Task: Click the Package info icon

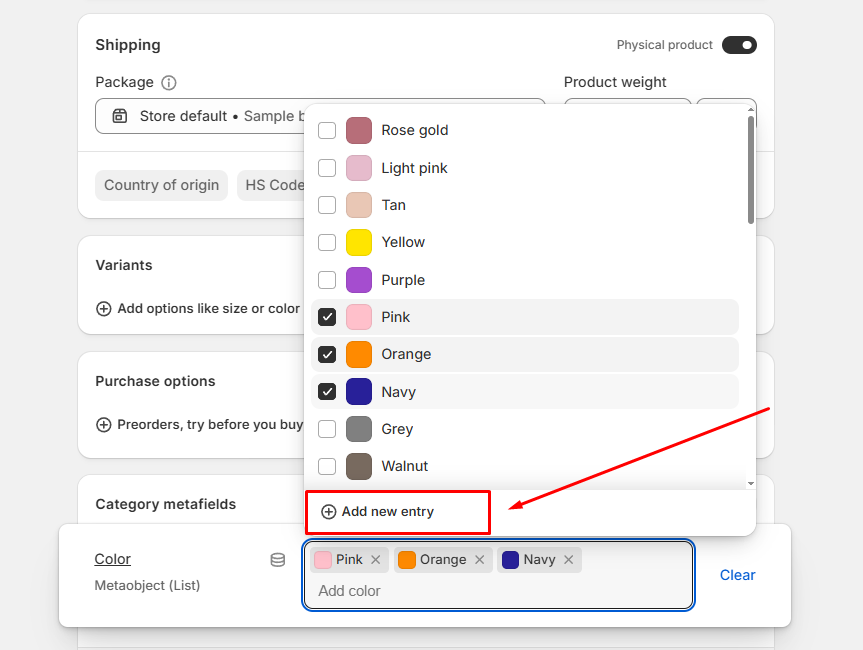Action: click(x=169, y=83)
